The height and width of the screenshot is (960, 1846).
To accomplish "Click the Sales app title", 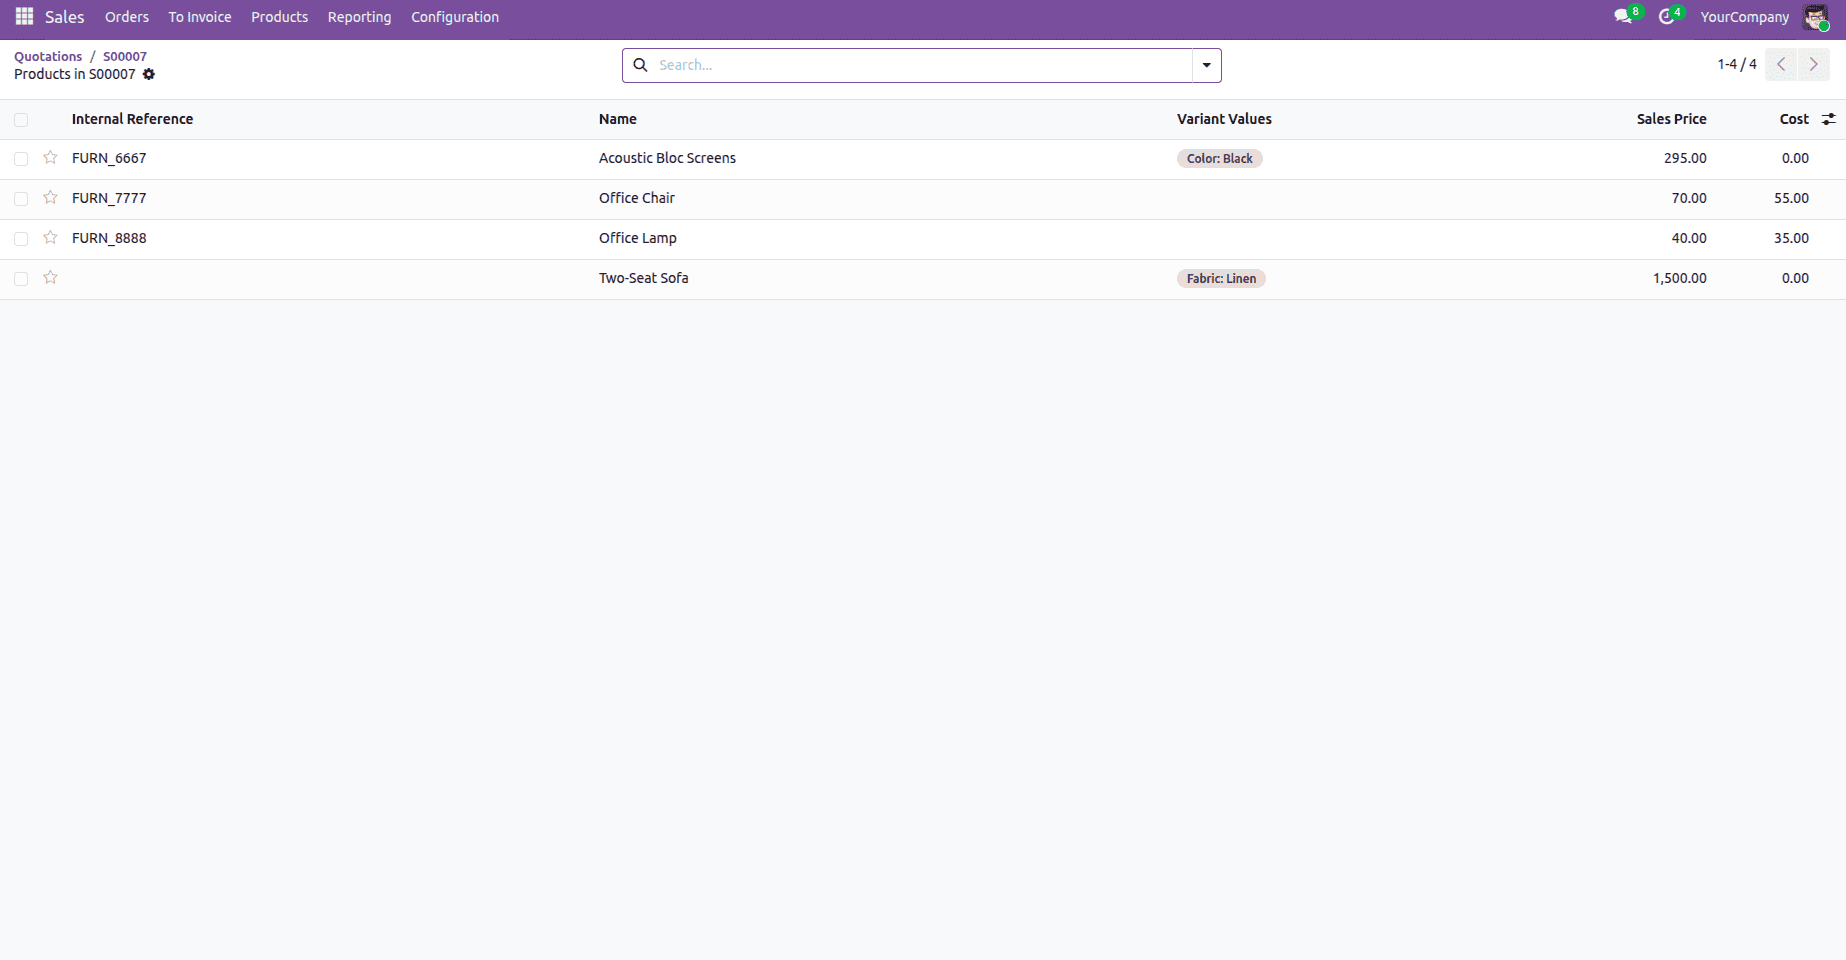I will click(65, 17).
